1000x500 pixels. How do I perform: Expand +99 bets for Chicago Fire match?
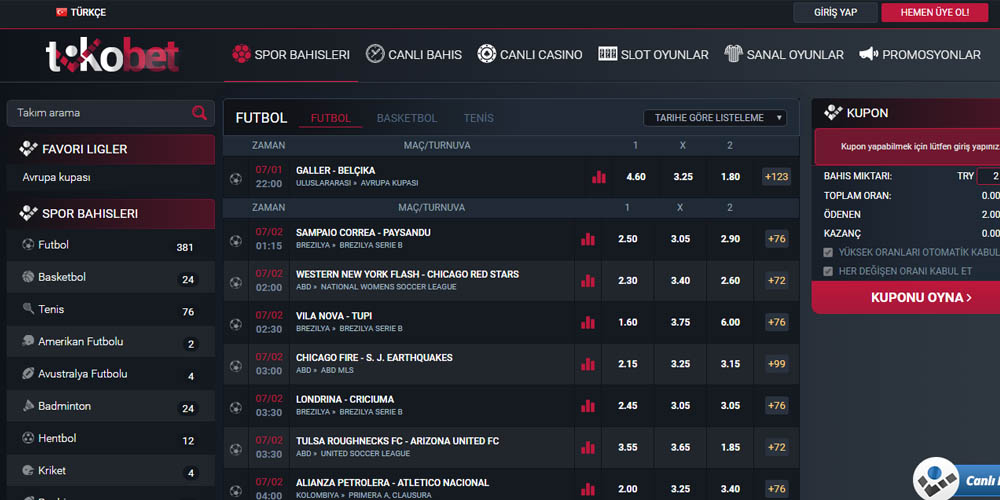tap(777, 364)
